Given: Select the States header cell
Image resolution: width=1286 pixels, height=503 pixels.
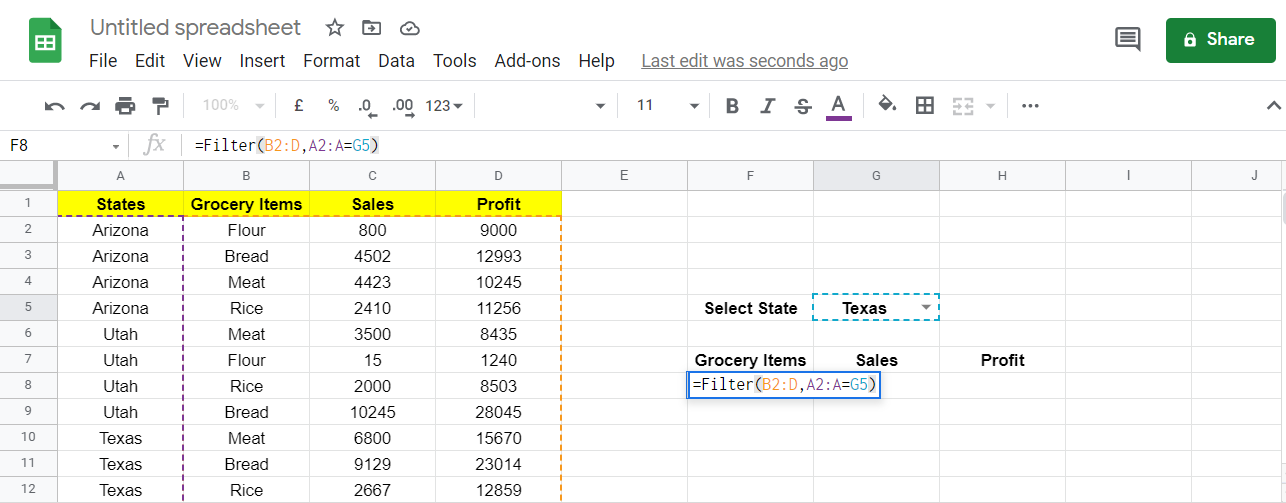Looking at the screenshot, I should pos(121,204).
